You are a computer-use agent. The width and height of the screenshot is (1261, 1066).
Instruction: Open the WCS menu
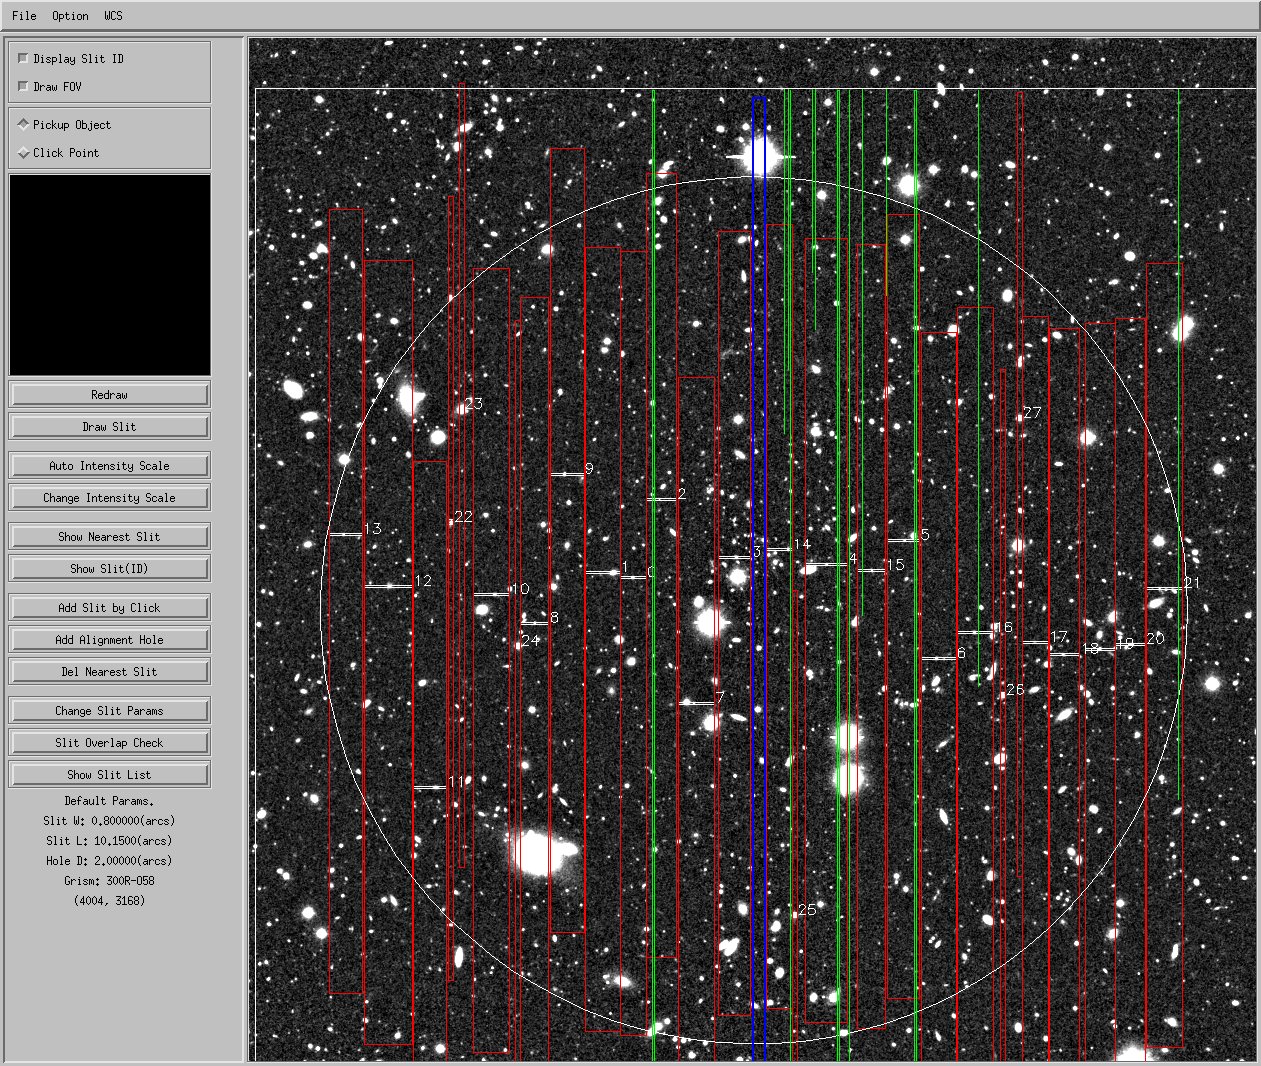(x=113, y=15)
